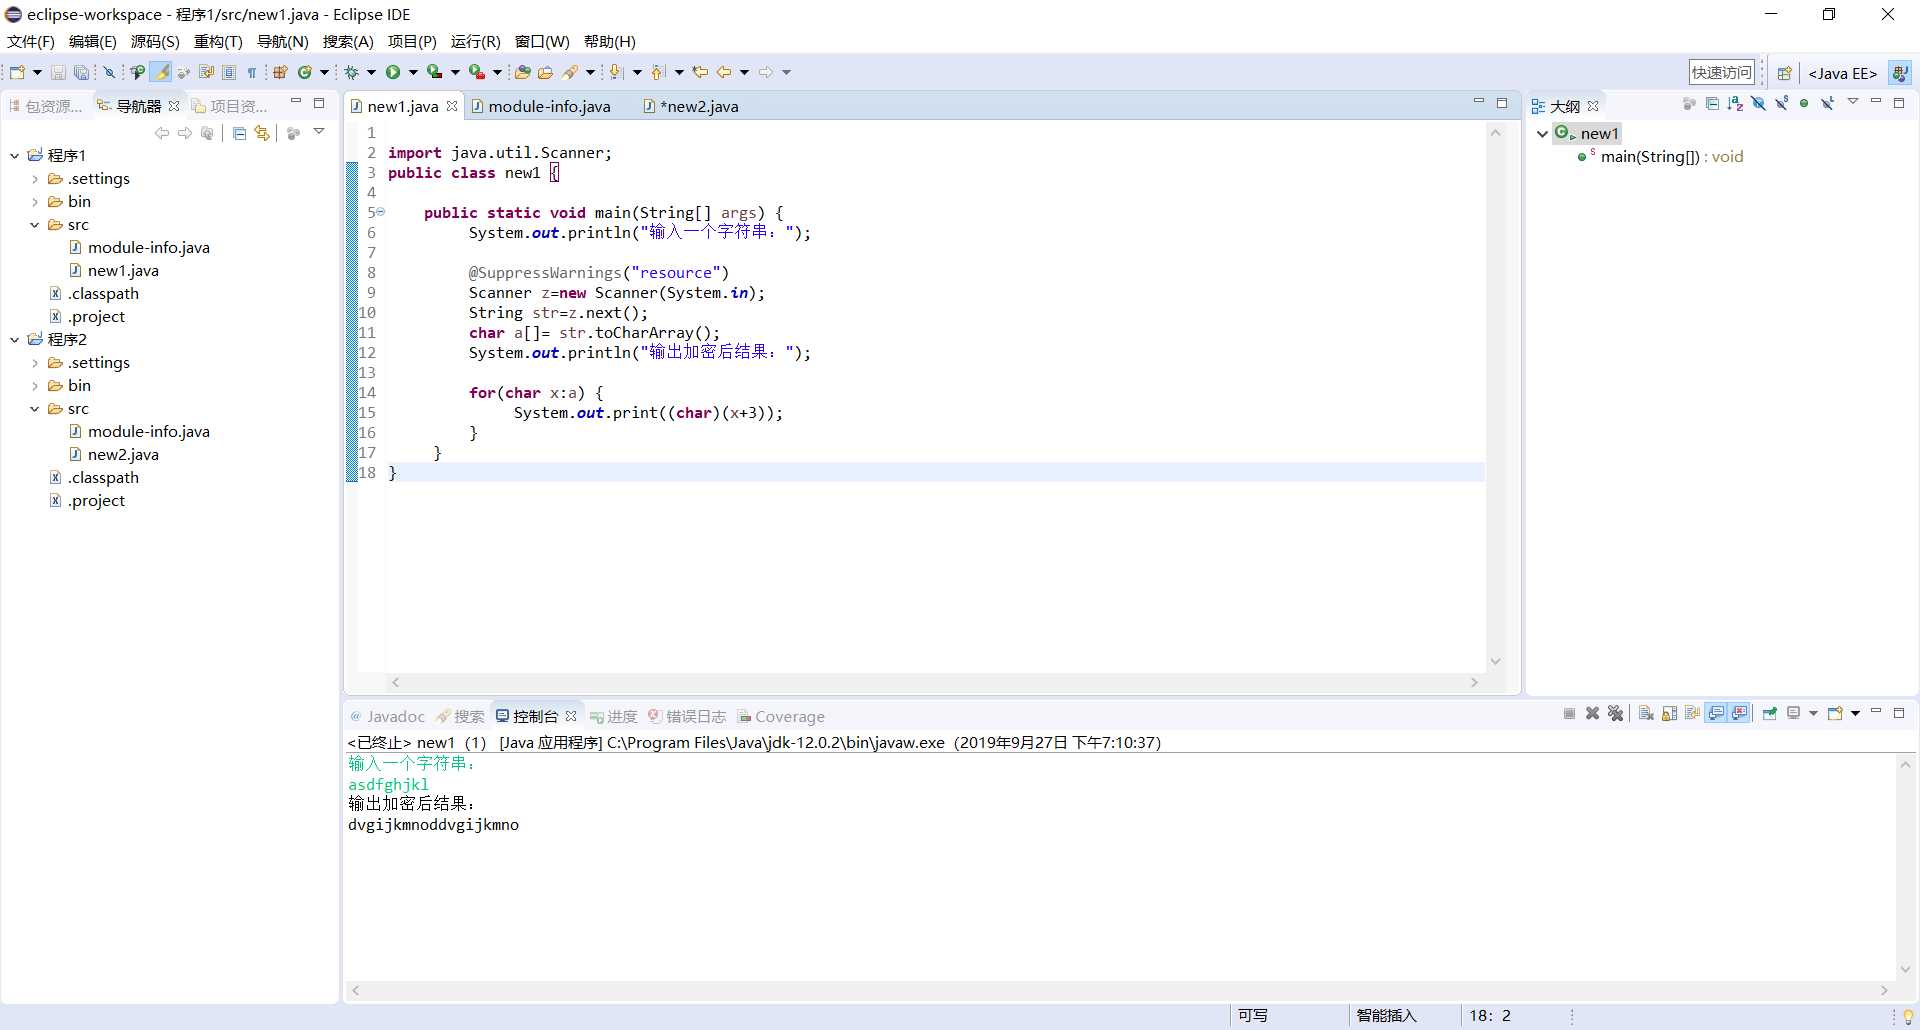Switch to the Javadoc tab

click(387, 716)
